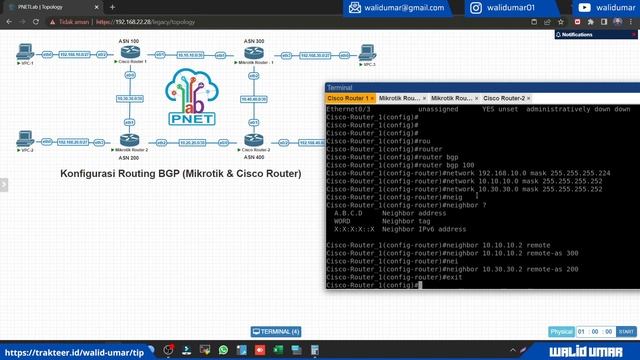
Task: Select the Mikrotik Router 2 node icon
Action: pos(130,140)
